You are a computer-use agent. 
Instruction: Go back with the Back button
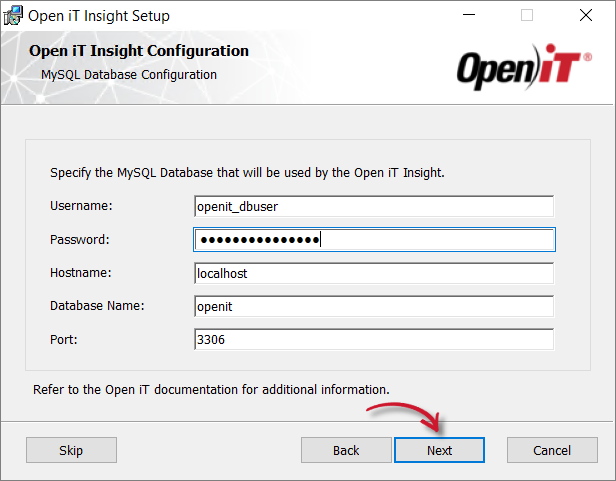[x=346, y=450]
